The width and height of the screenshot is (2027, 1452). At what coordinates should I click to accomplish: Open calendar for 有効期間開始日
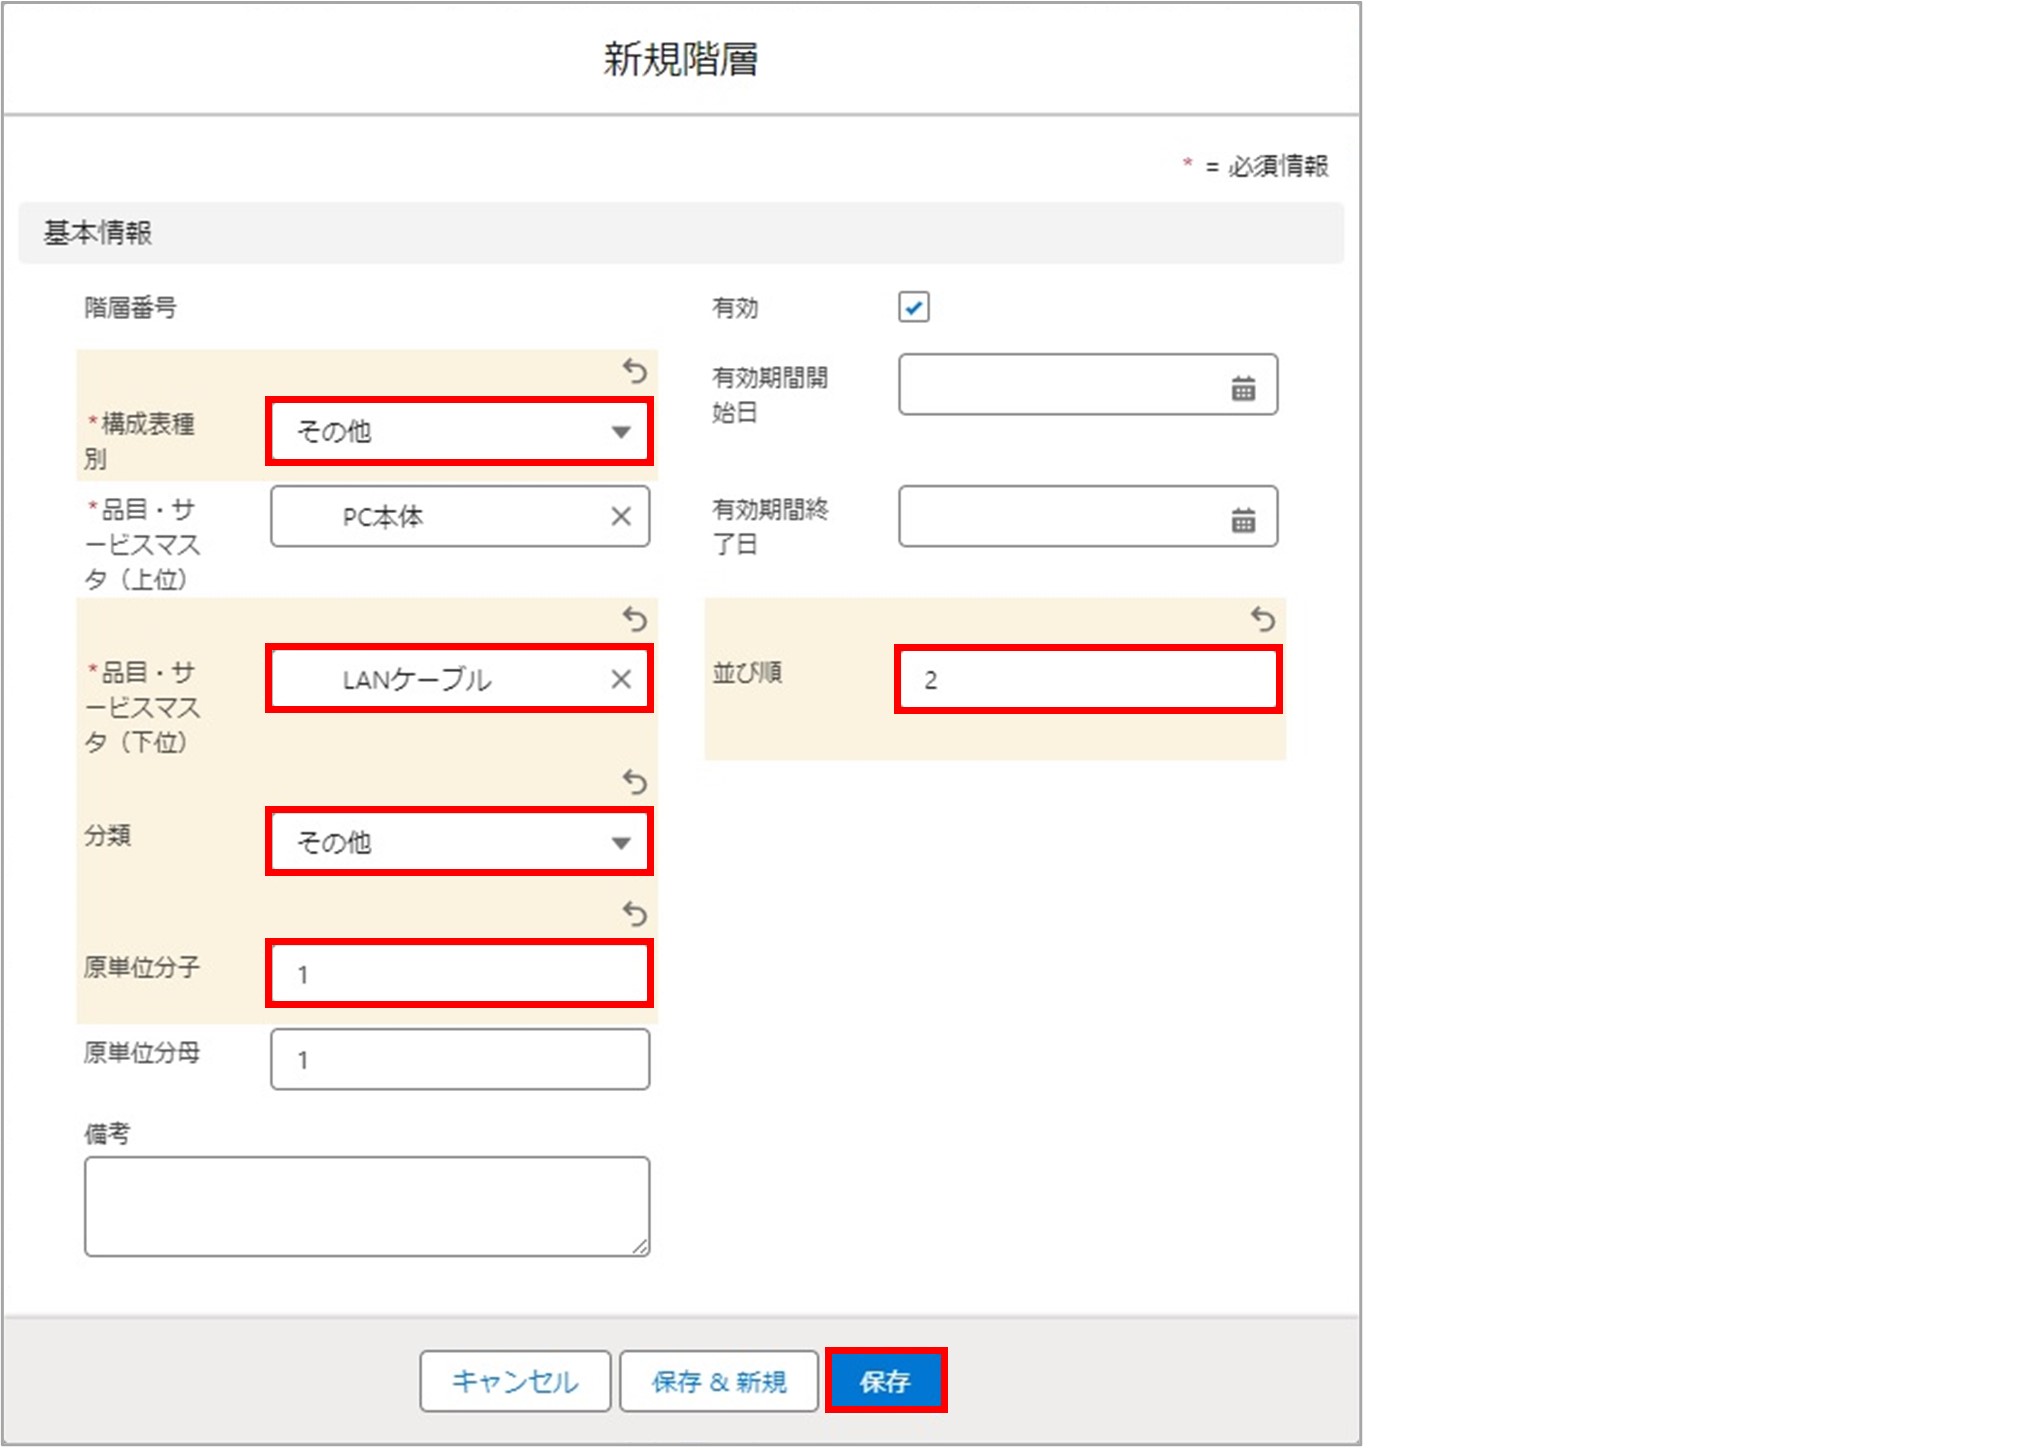[x=1242, y=388]
